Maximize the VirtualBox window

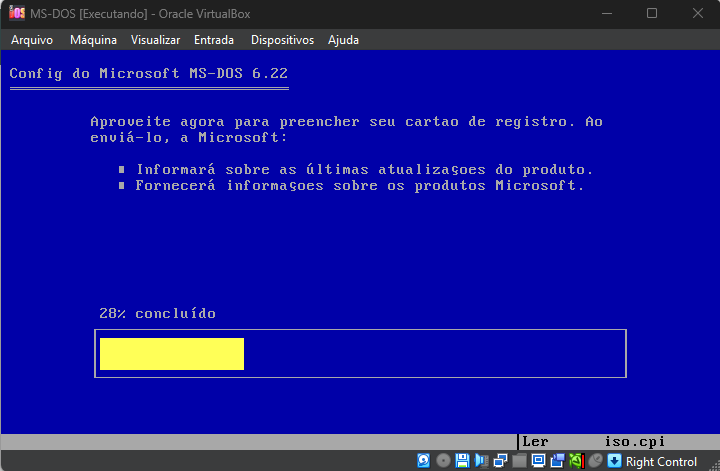[652, 13]
